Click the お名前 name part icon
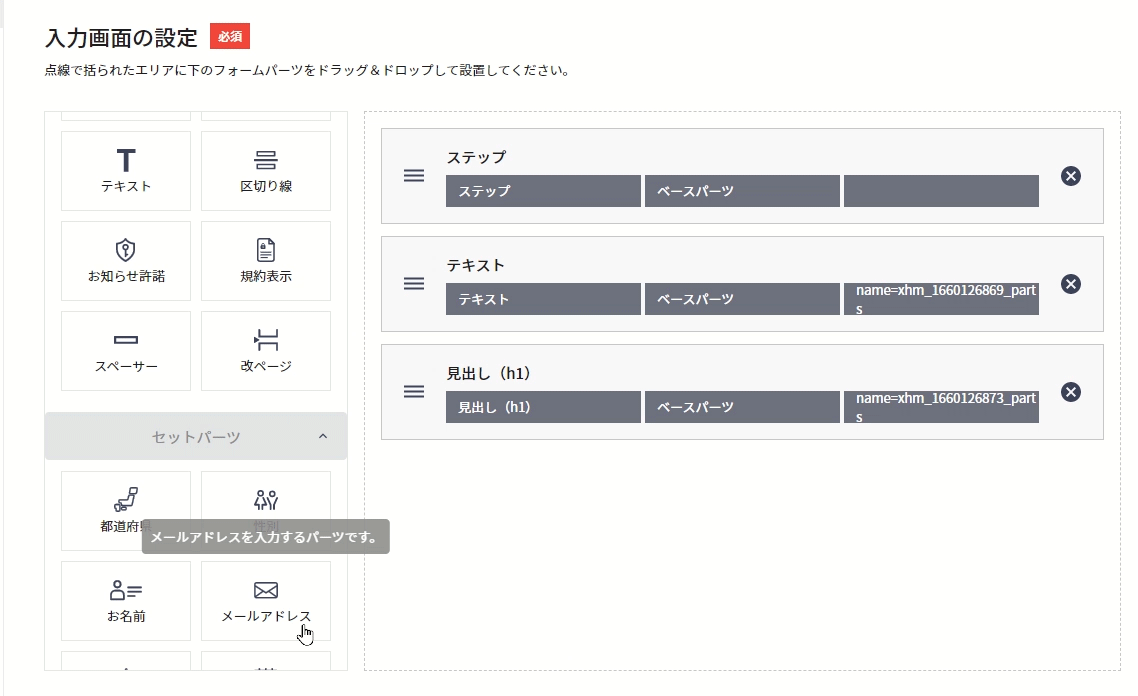The width and height of the screenshot is (1138, 696). click(x=125, y=600)
